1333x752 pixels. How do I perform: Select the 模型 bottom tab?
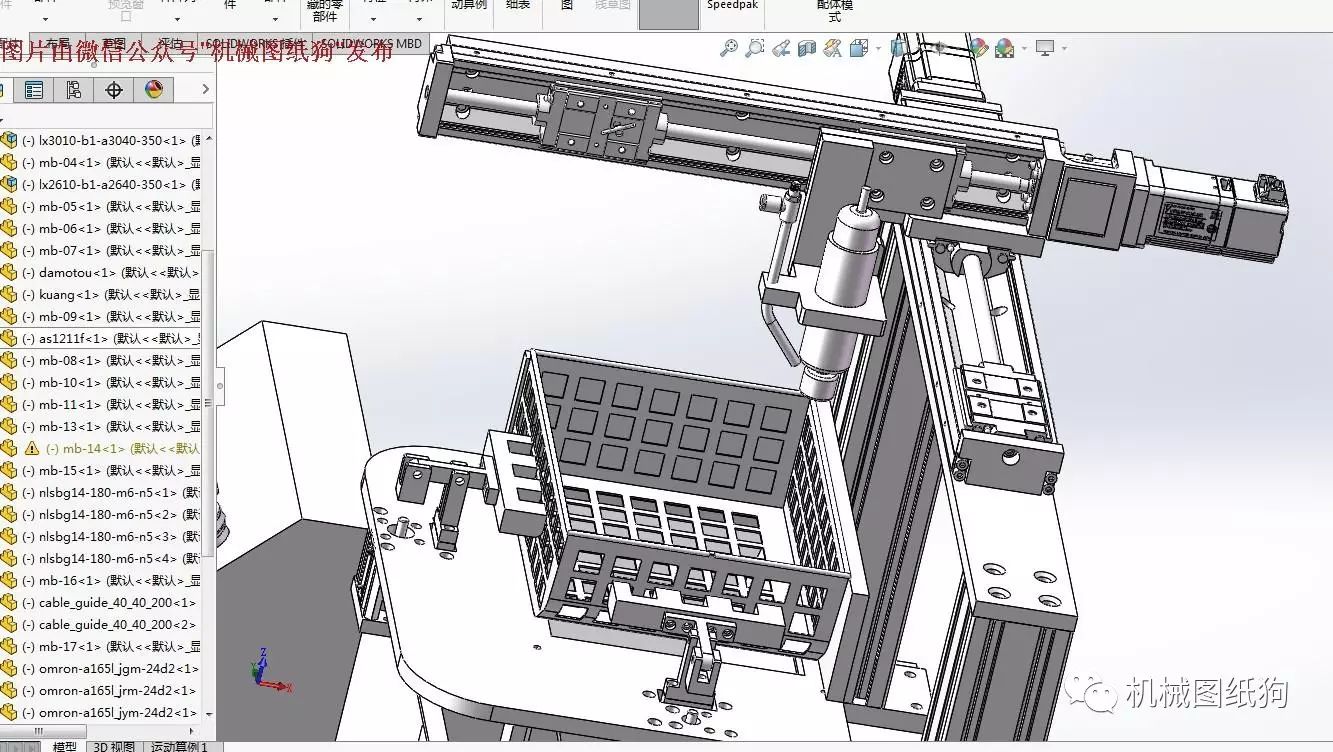tap(64, 746)
